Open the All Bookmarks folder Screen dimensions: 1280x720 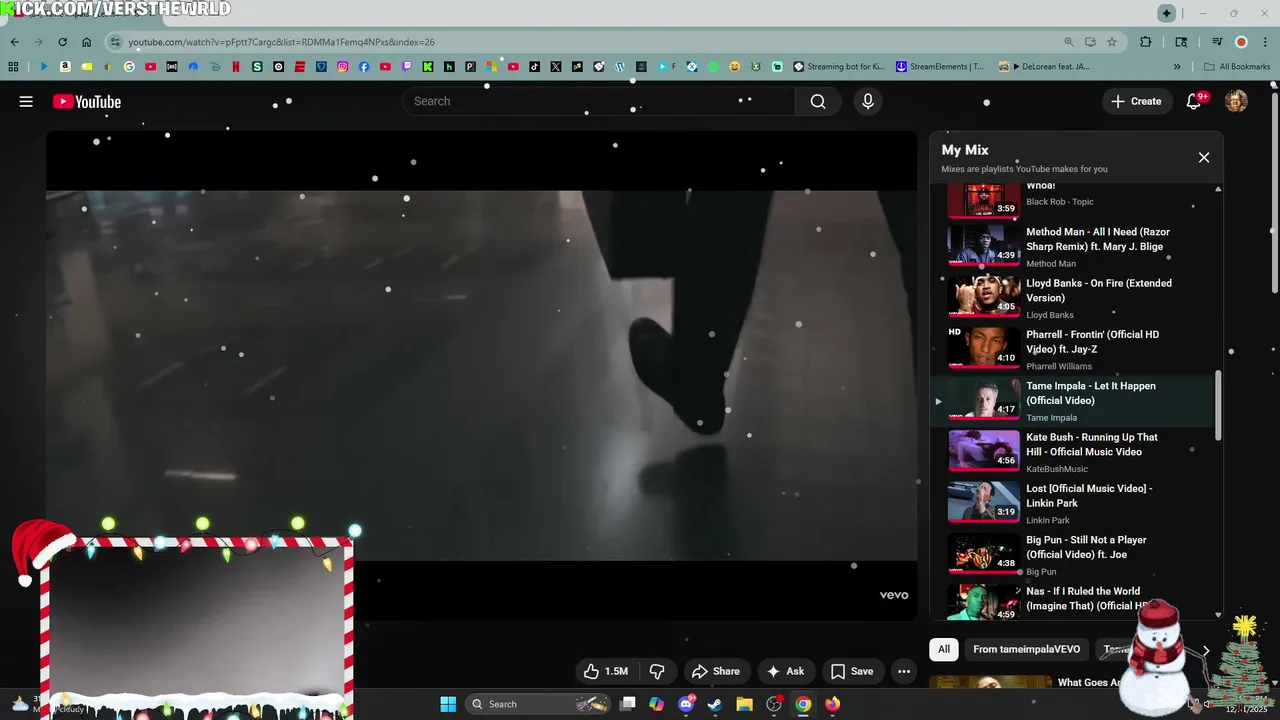pos(1237,67)
